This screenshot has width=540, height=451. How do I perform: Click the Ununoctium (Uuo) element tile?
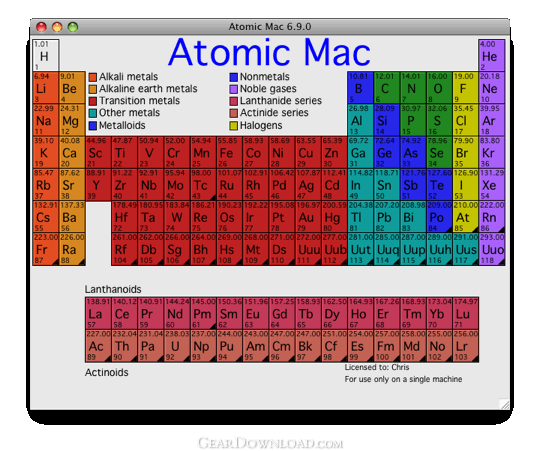491,249
